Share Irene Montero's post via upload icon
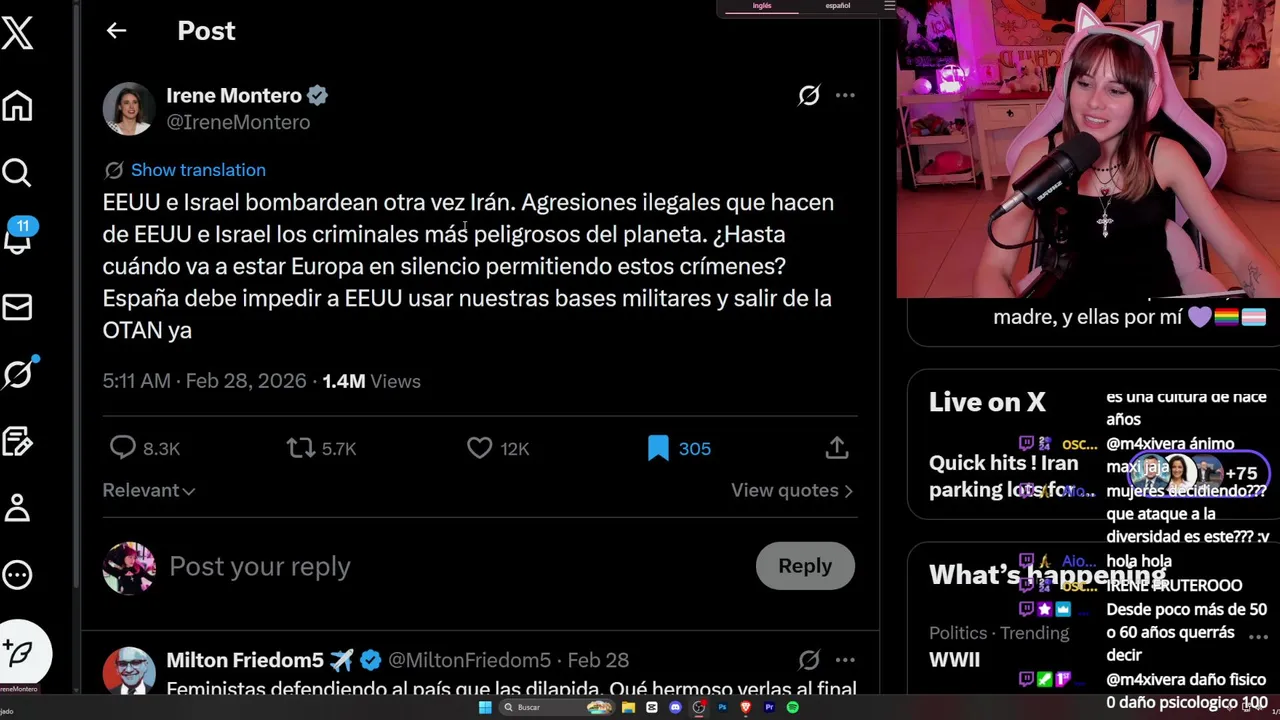The image size is (1280, 720). pyautogui.click(x=837, y=448)
